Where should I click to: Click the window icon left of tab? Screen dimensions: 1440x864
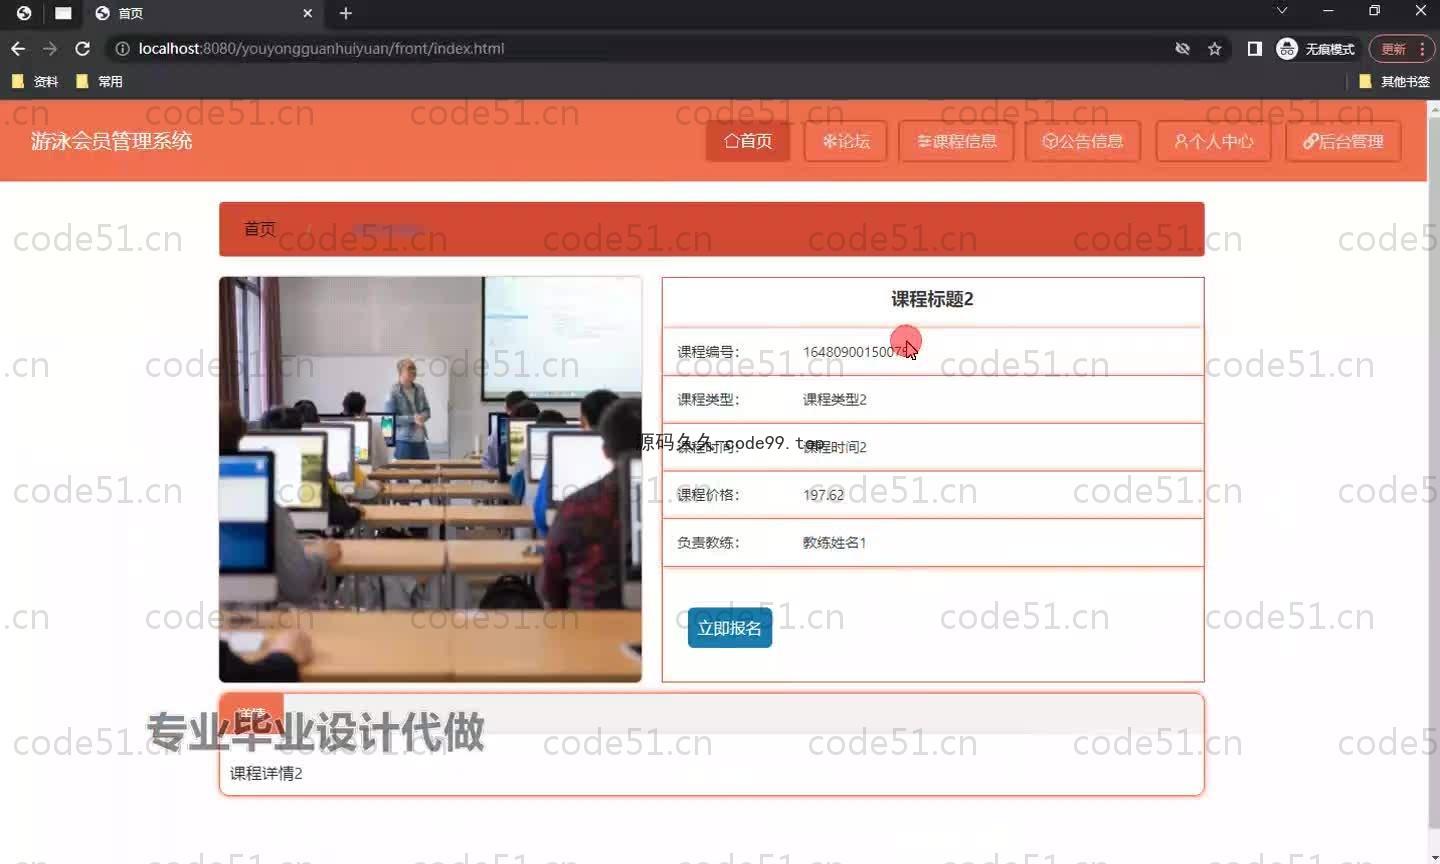tap(63, 13)
